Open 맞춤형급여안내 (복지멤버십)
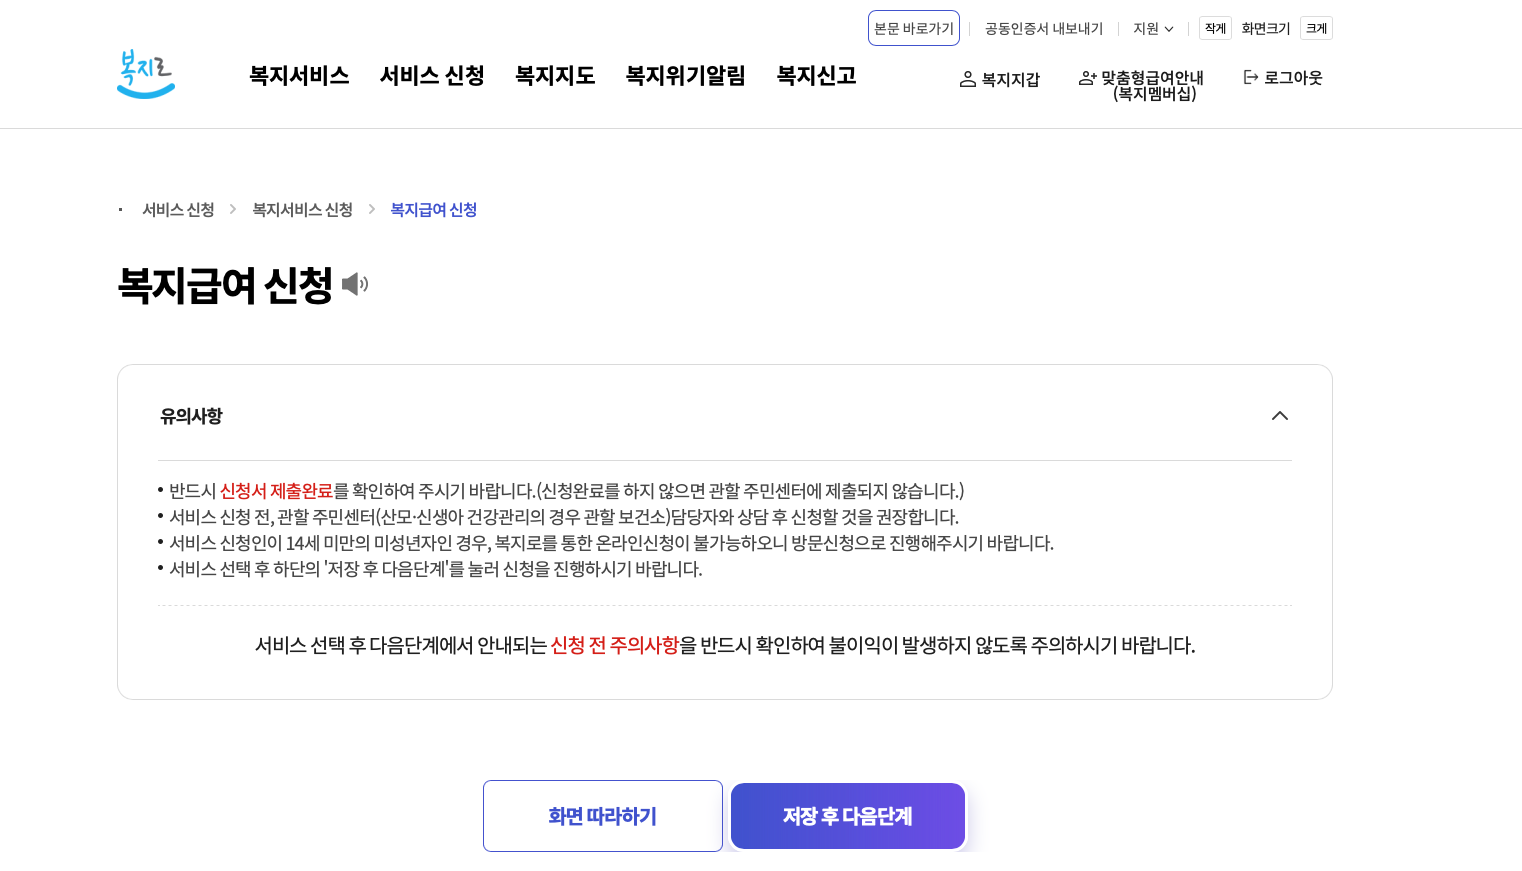 click(x=1141, y=85)
